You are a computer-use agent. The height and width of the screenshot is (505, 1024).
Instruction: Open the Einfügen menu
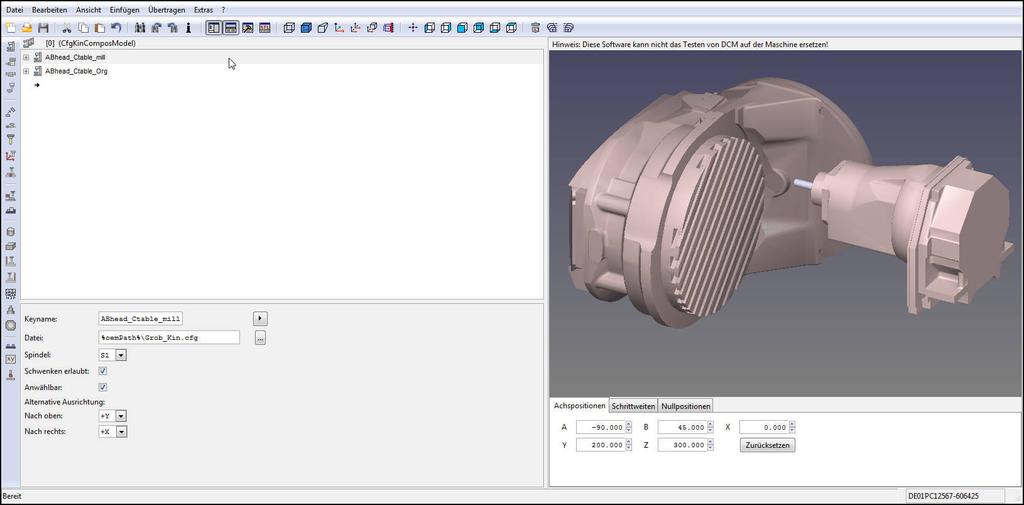[x=125, y=10]
